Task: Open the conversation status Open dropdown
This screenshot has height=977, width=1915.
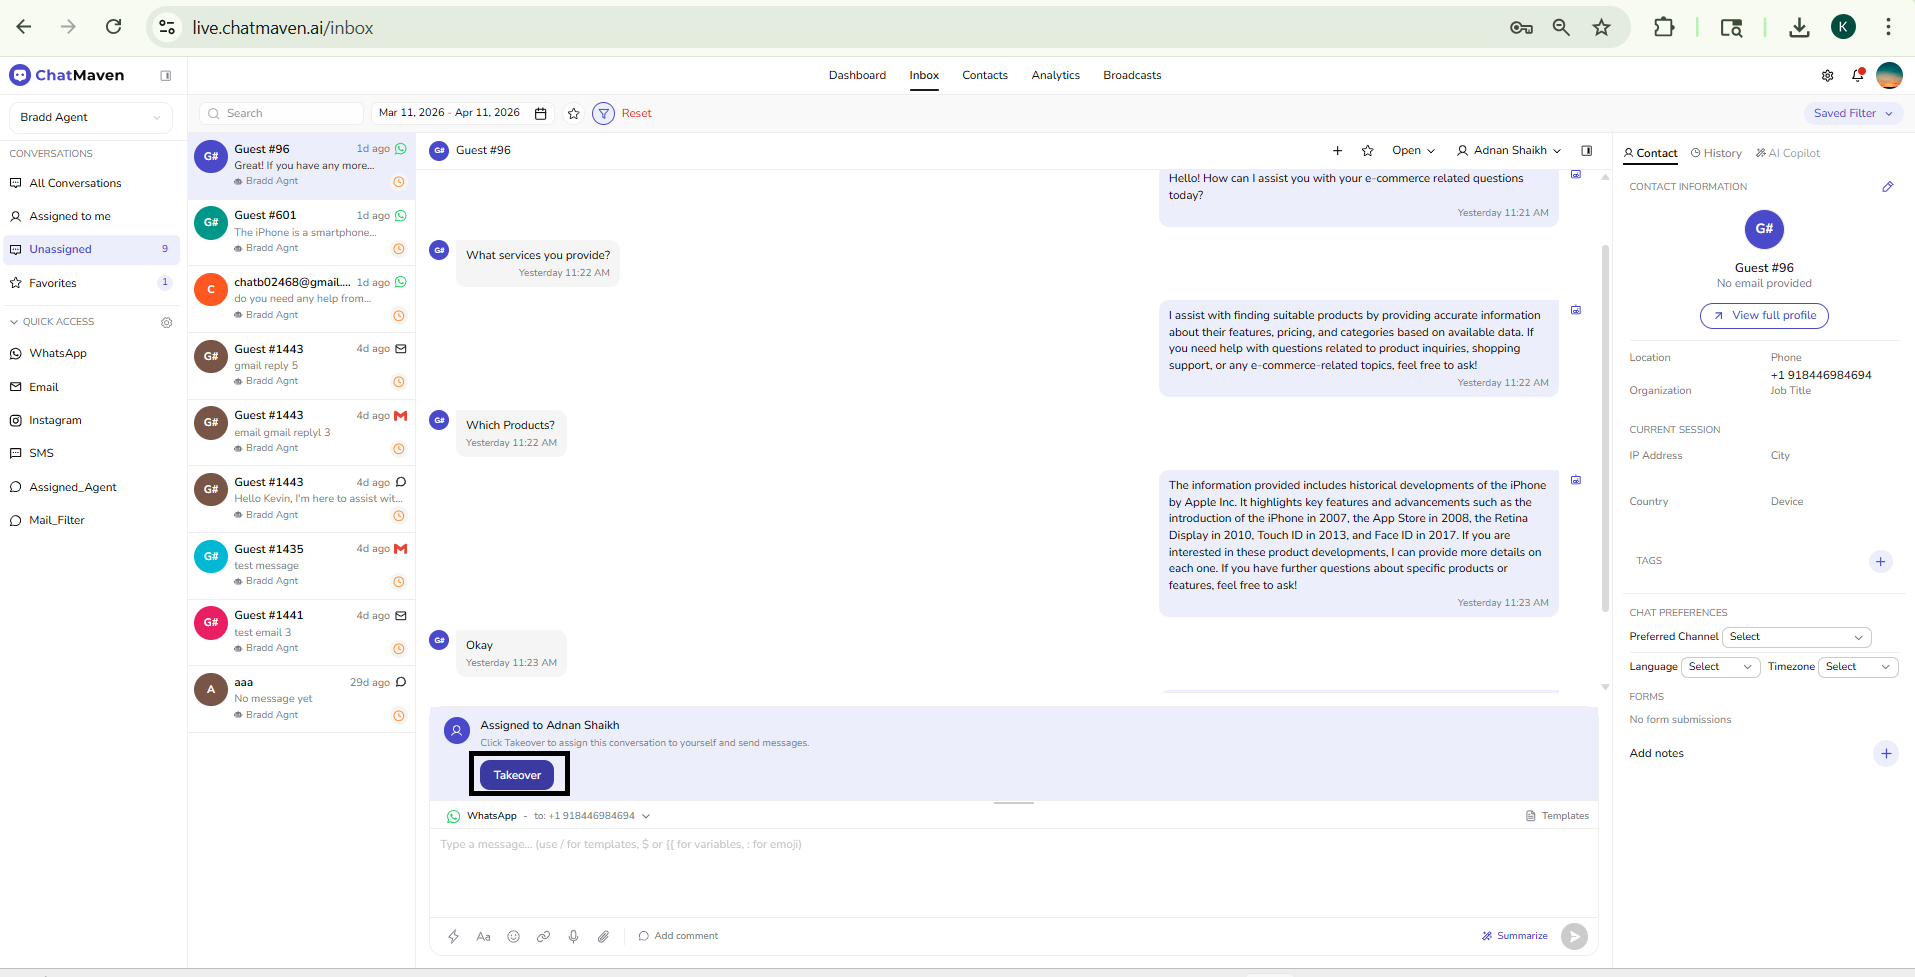Action: point(1412,150)
